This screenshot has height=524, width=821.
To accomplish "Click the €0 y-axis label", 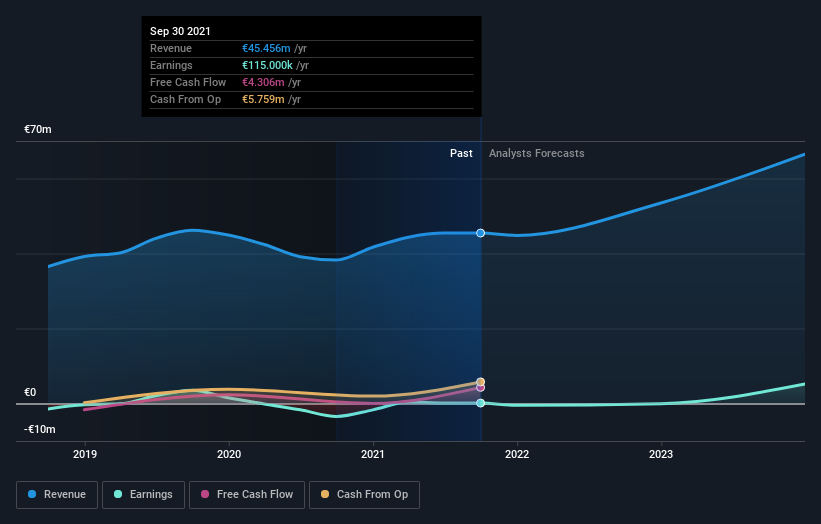I will (x=30, y=392).
